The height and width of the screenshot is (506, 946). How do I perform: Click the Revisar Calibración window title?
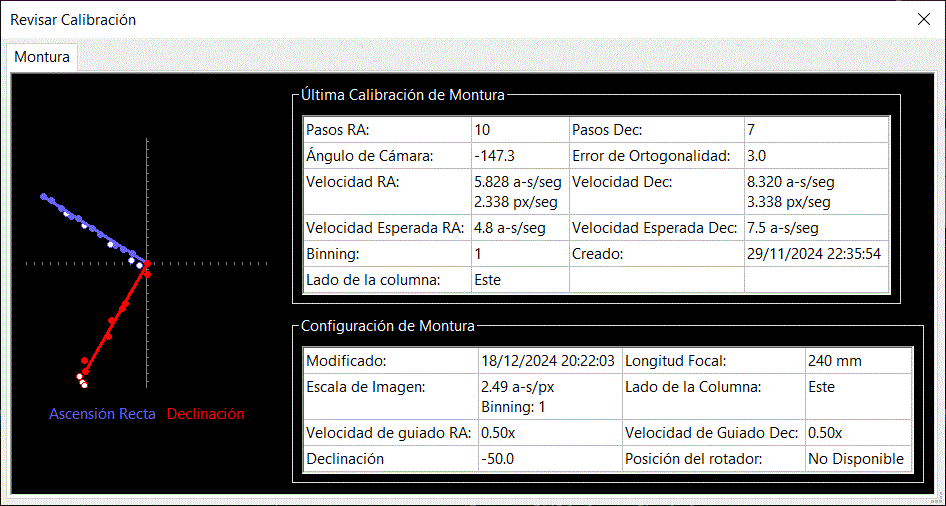coord(73,20)
